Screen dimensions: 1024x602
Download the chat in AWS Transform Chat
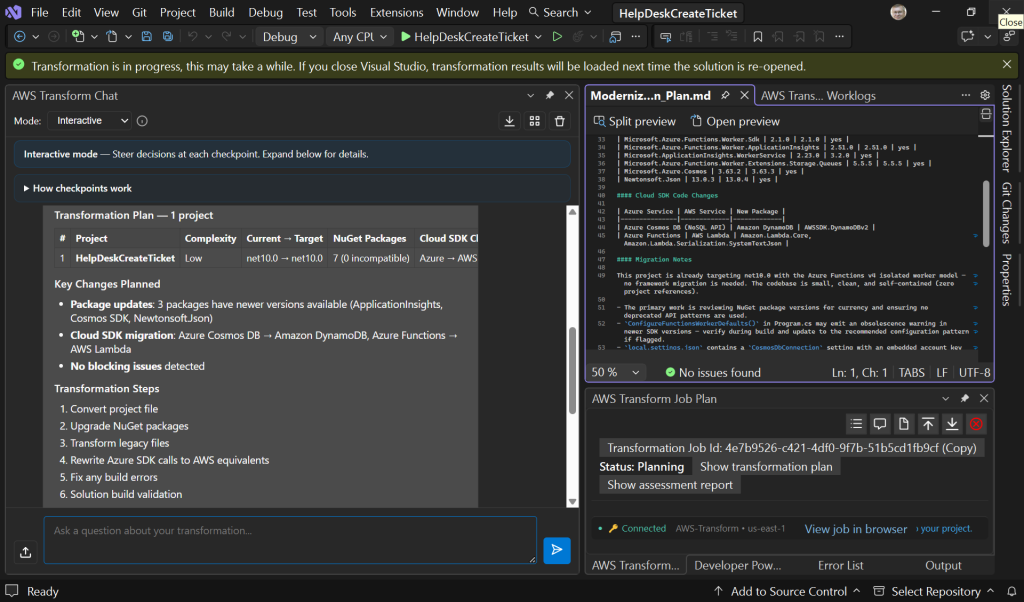click(509, 121)
